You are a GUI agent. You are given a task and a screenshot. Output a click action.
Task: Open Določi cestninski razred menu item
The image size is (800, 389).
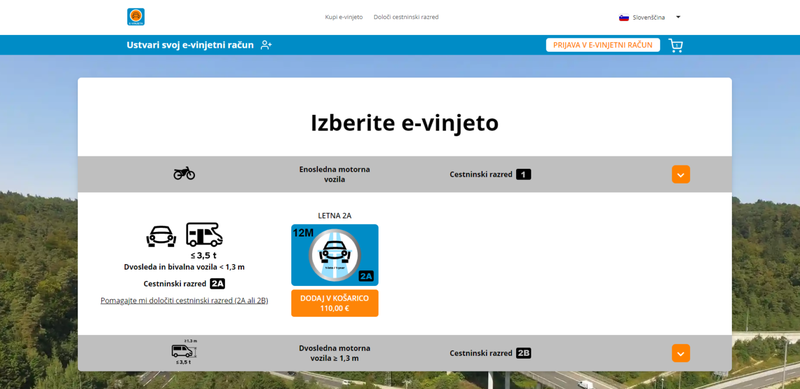406,17
